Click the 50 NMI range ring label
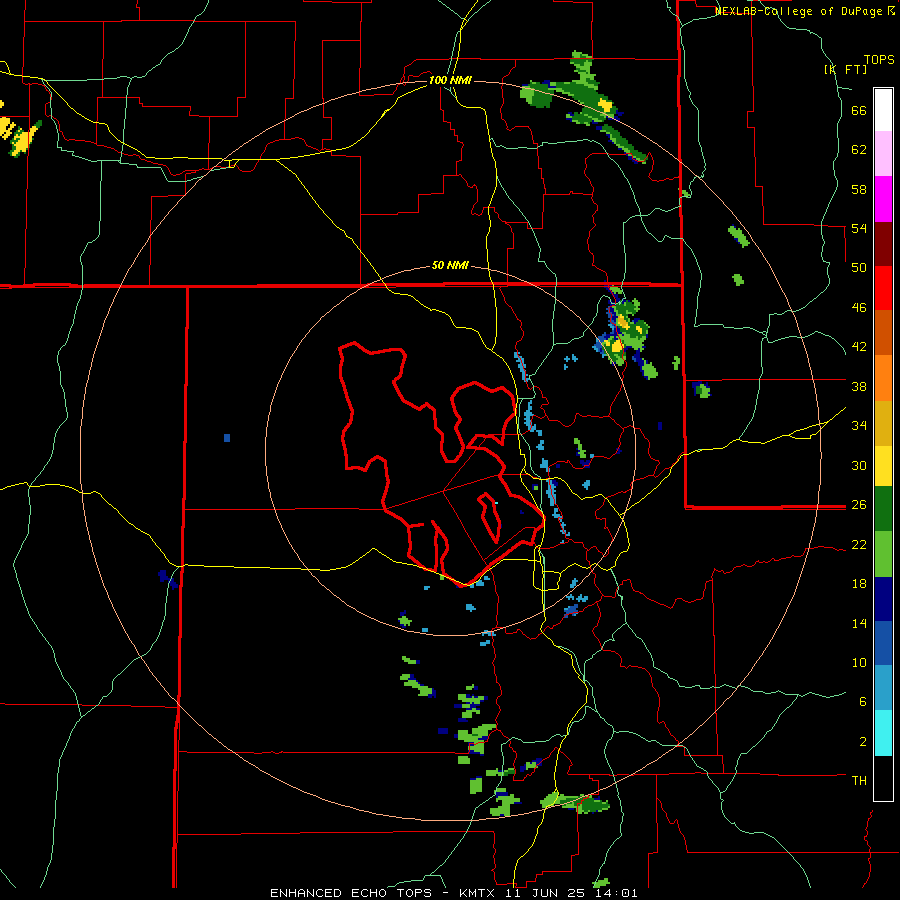The height and width of the screenshot is (900, 900). point(450,265)
